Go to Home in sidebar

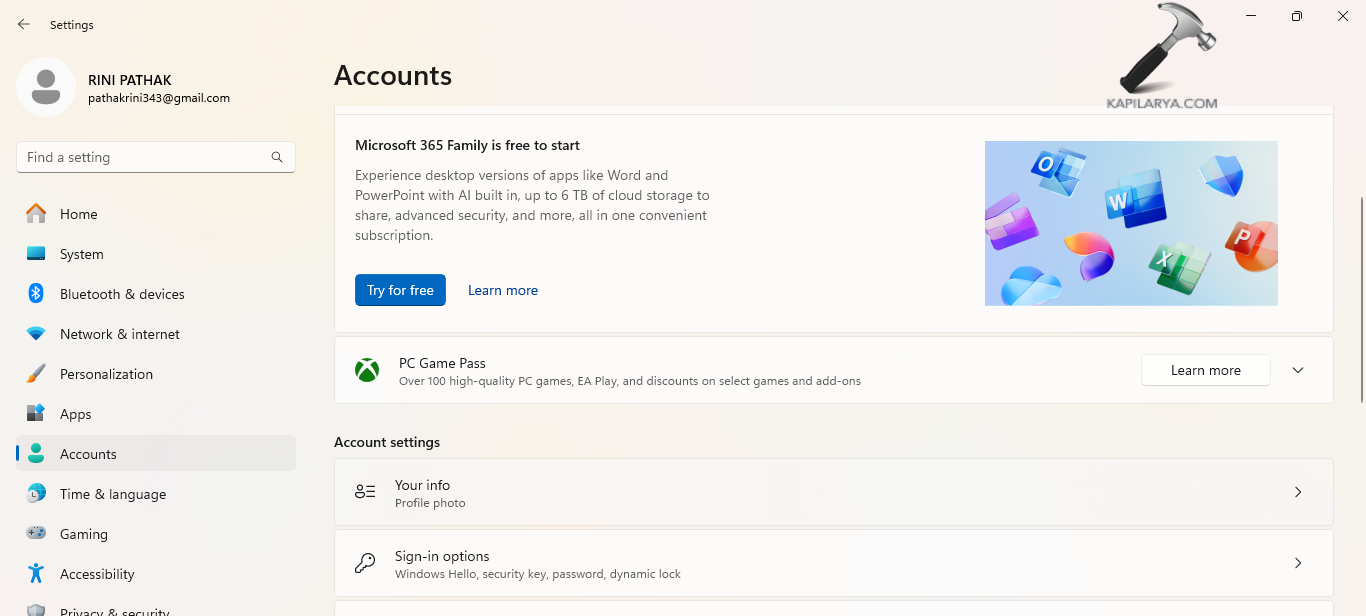click(x=78, y=214)
